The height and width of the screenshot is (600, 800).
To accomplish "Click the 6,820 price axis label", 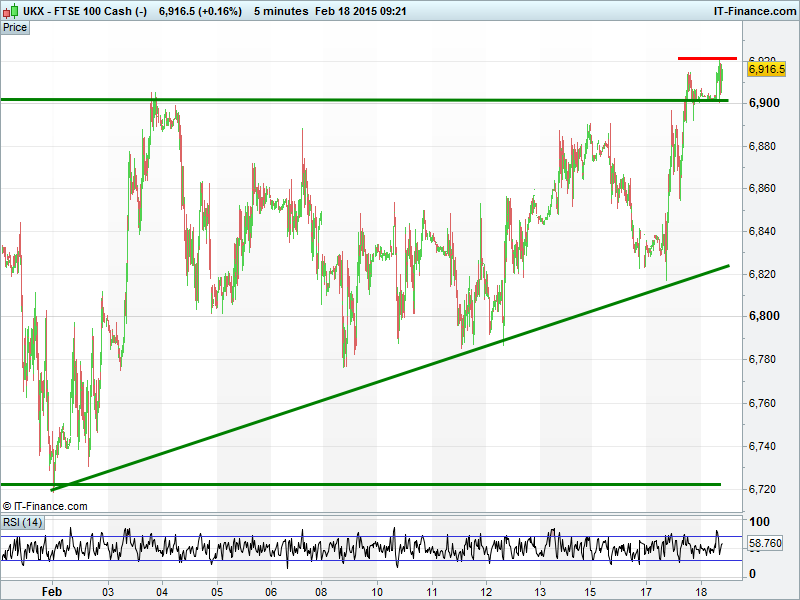I will [764, 274].
